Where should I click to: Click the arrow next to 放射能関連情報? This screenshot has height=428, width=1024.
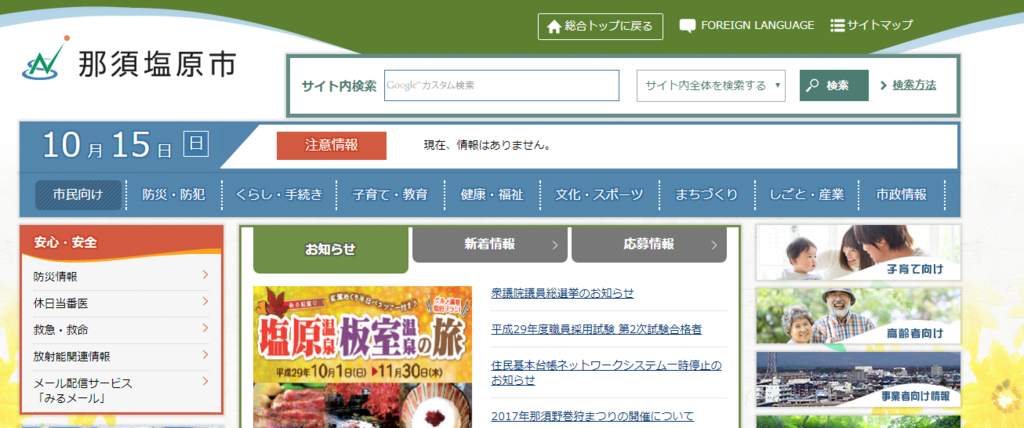[205, 355]
